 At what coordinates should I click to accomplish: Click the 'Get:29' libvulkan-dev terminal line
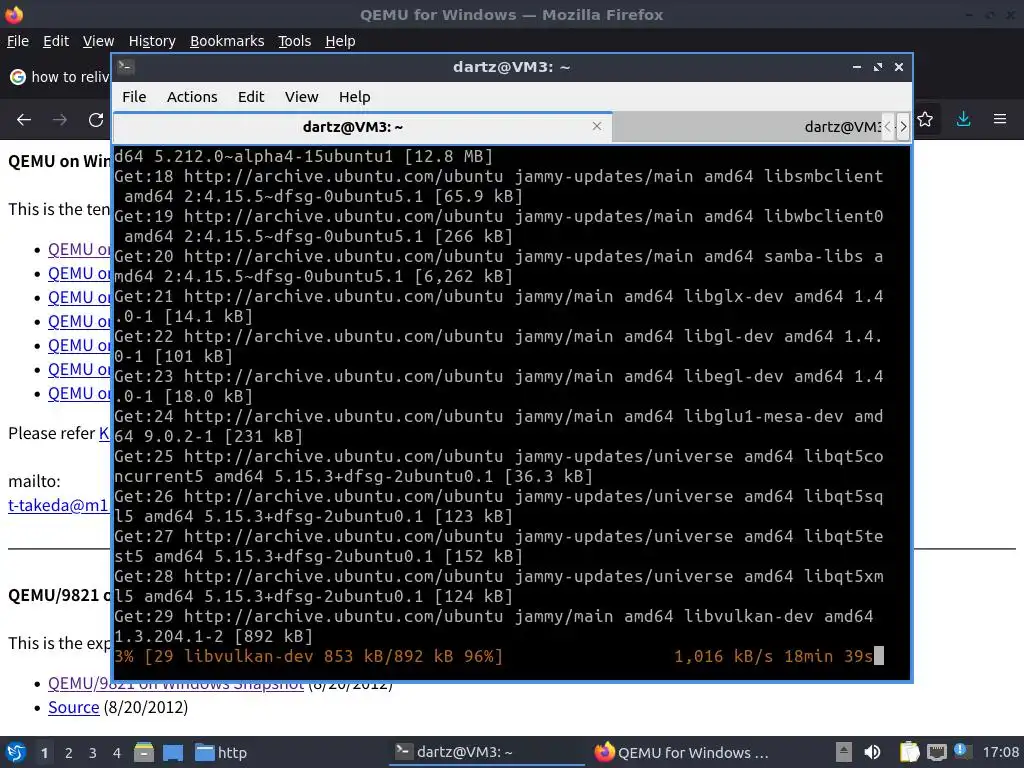(x=494, y=626)
